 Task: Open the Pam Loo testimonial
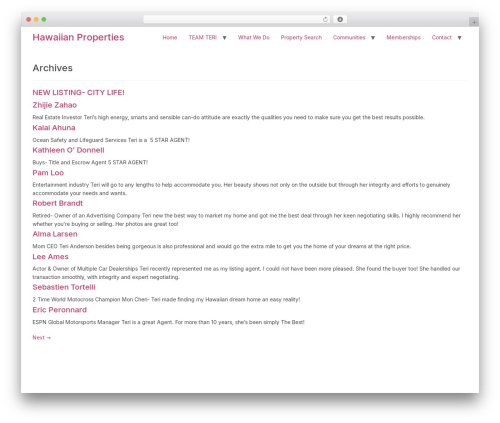pos(48,173)
